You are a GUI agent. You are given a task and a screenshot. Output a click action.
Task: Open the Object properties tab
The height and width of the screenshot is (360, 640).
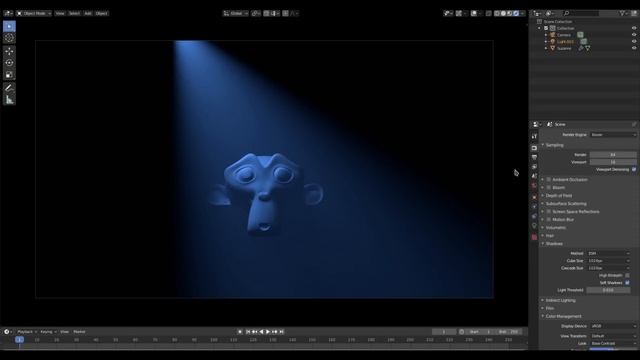[534, 197]
